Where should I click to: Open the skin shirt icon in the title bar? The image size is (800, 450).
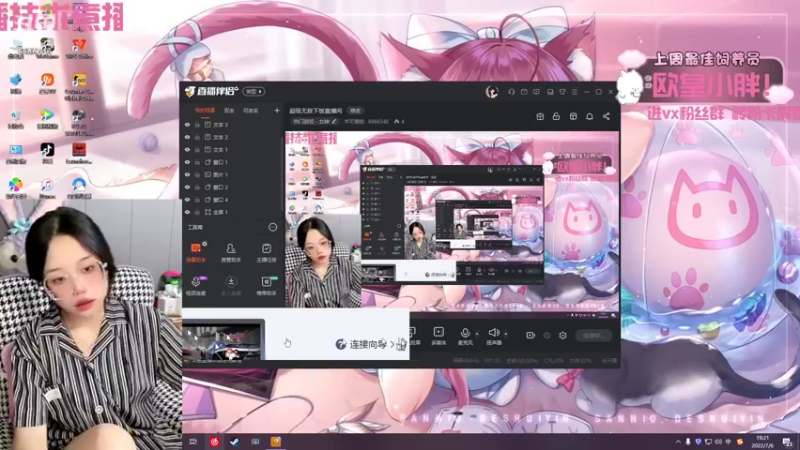(x=562, y=92)
